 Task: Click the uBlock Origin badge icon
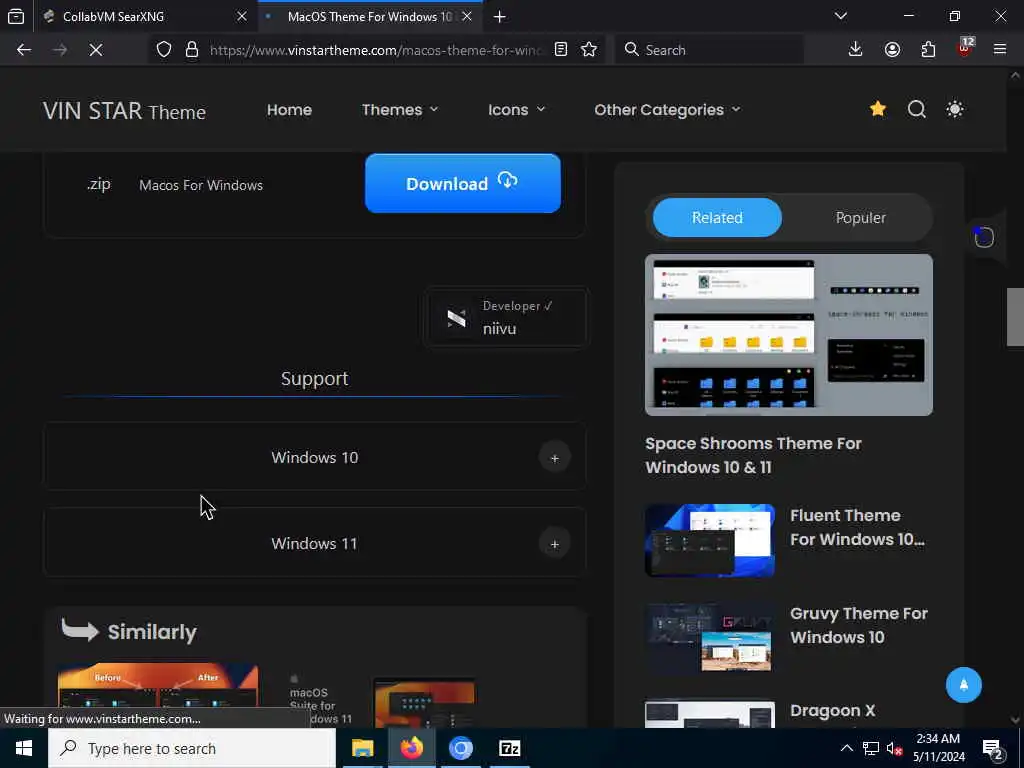click(x=965, y=48)
